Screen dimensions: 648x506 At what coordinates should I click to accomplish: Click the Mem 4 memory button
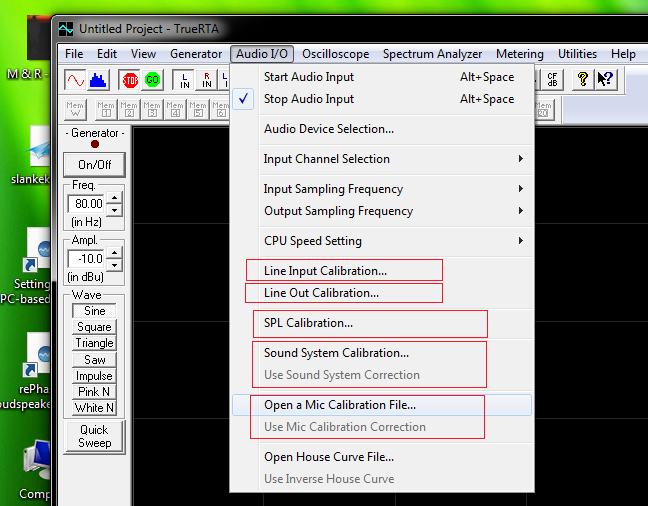175,110
